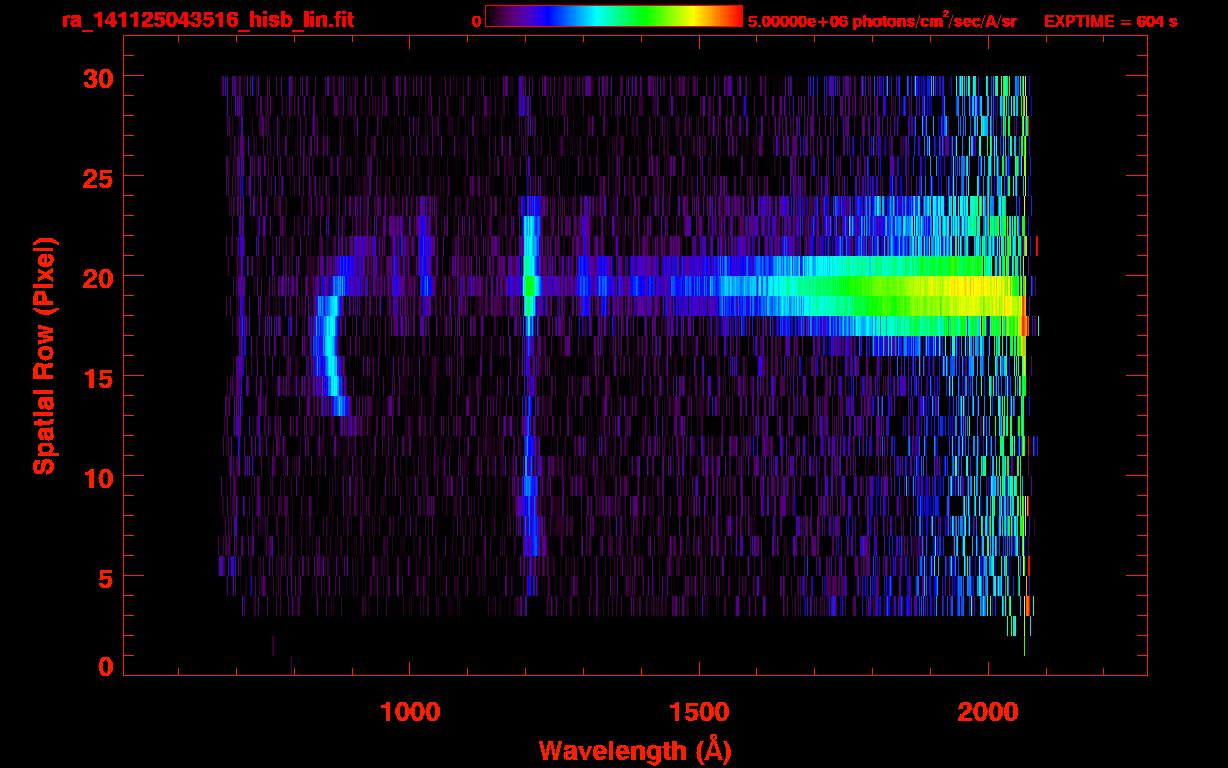1228x768 pixels.
Task: Click the 5.00000e+06 photons units label
Action: (882, 21)
